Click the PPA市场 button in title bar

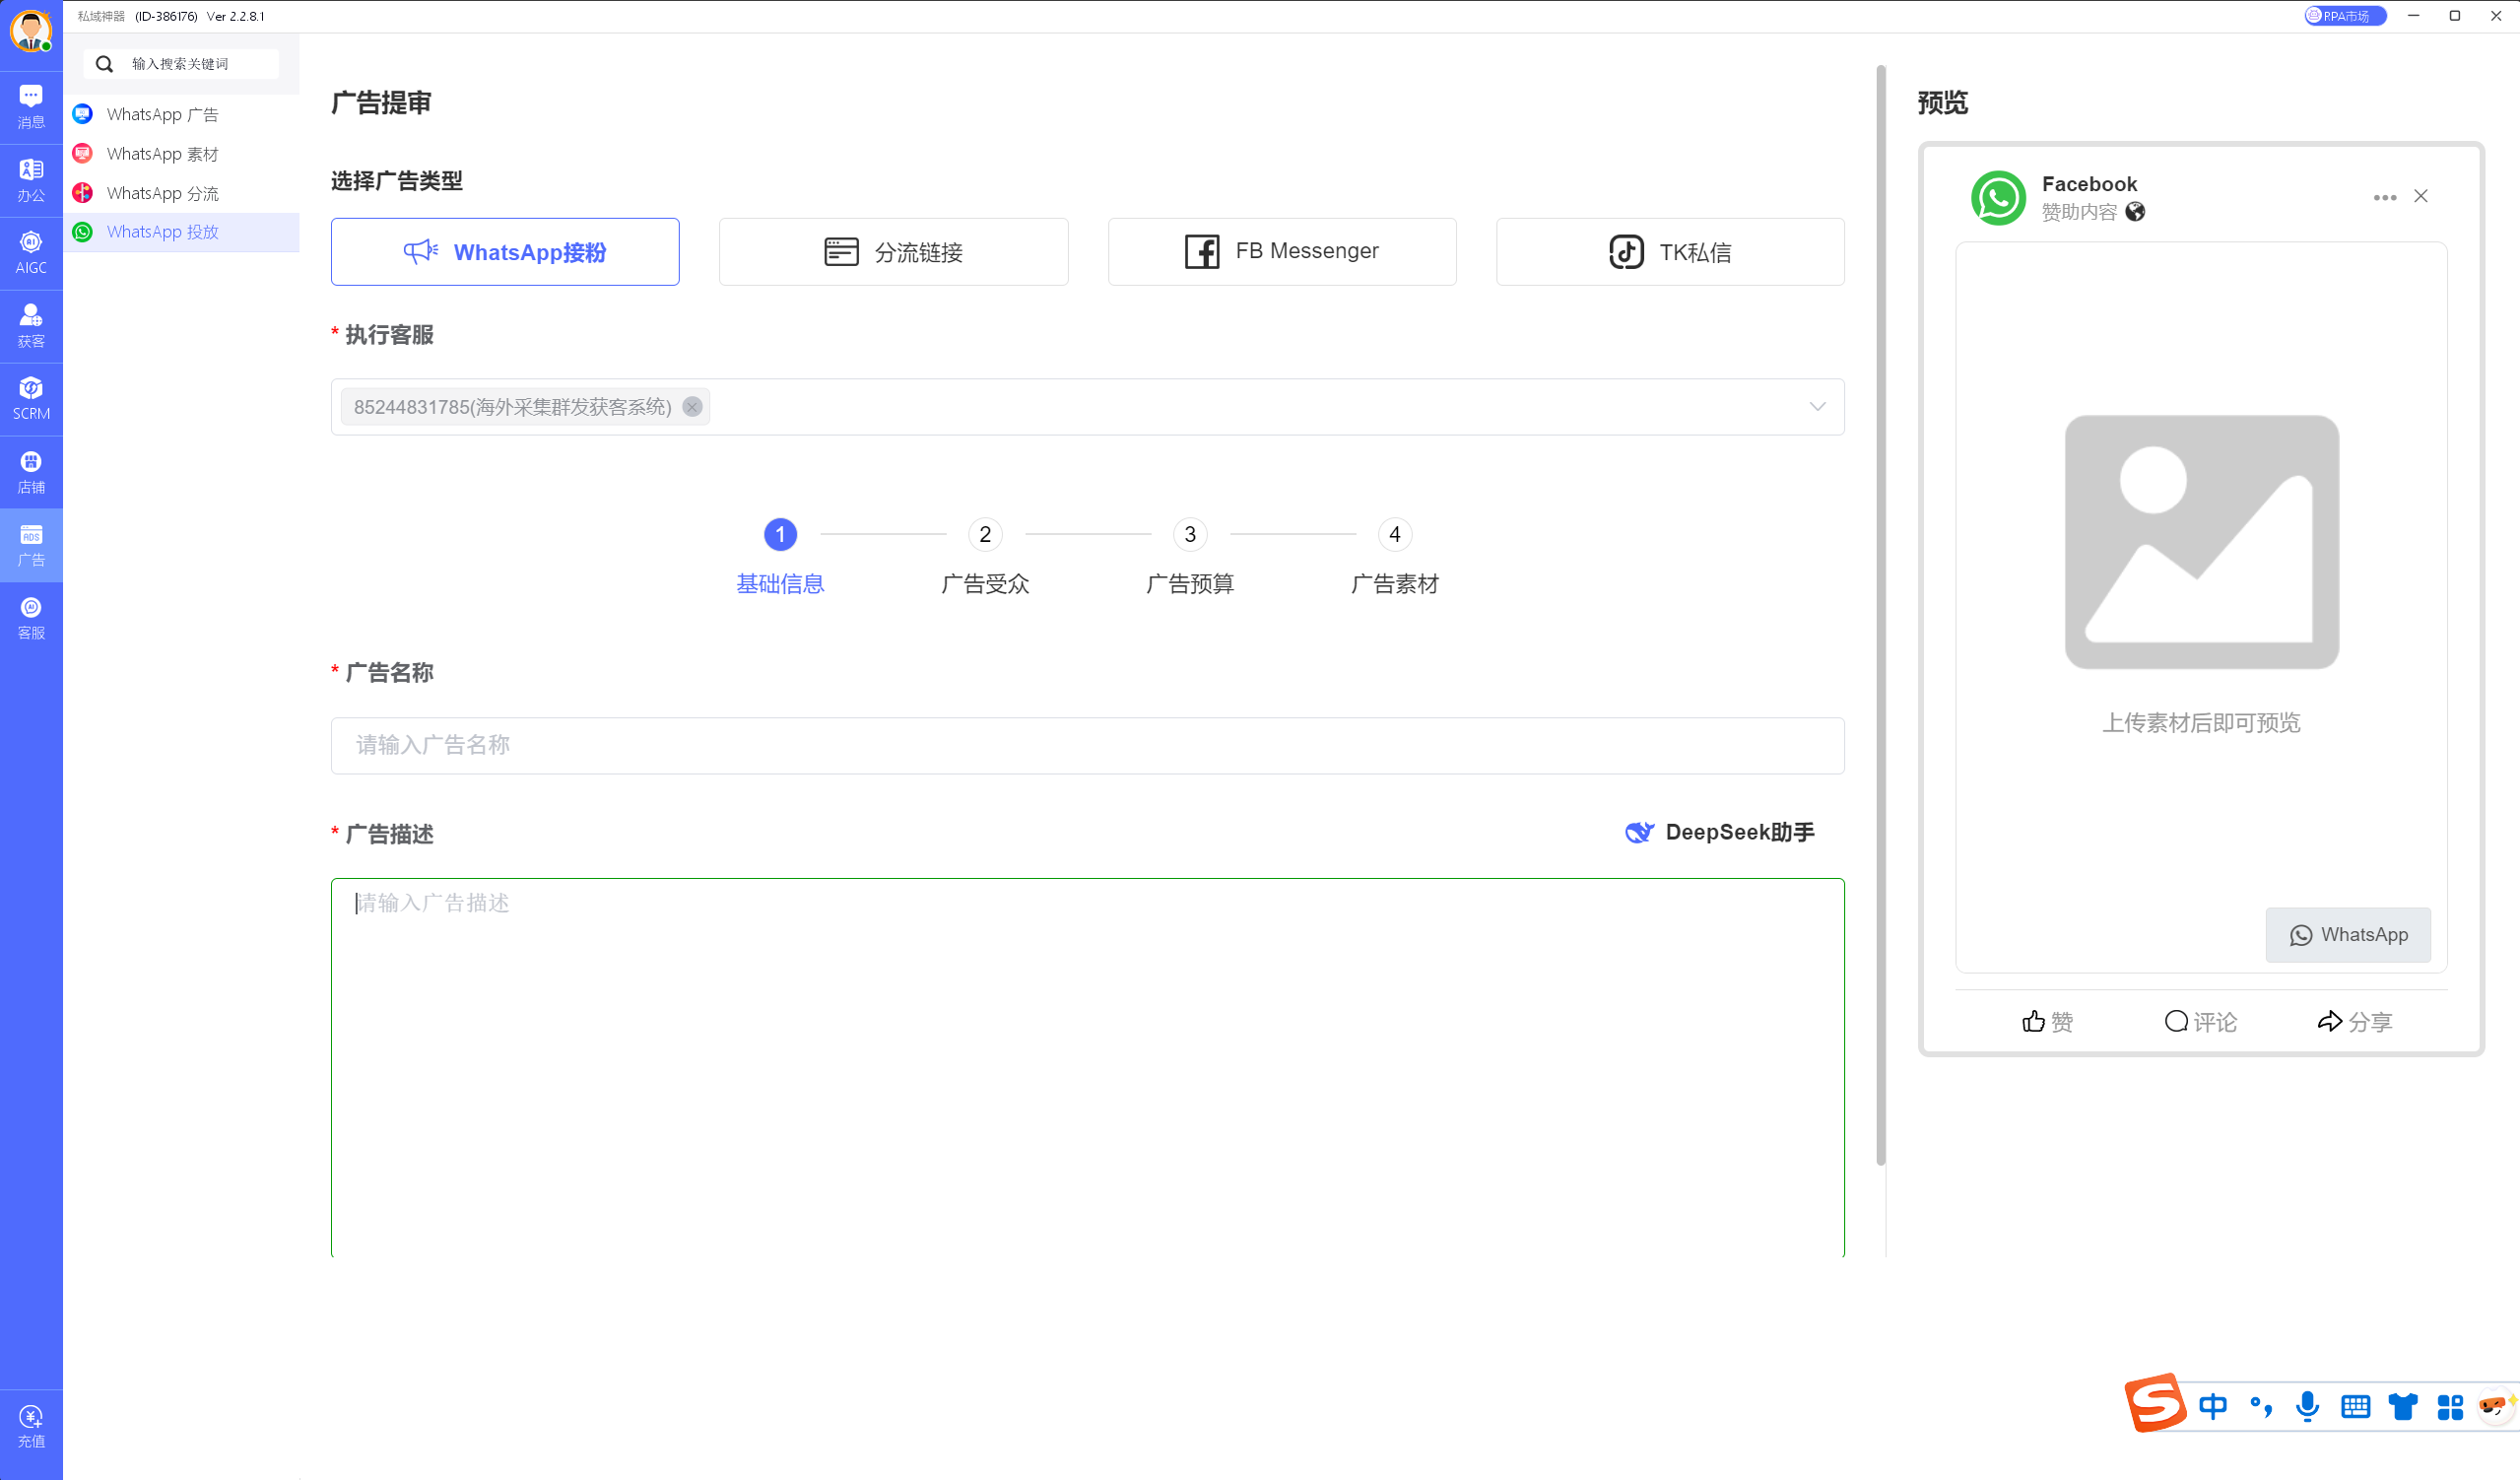coord(2344,16)
